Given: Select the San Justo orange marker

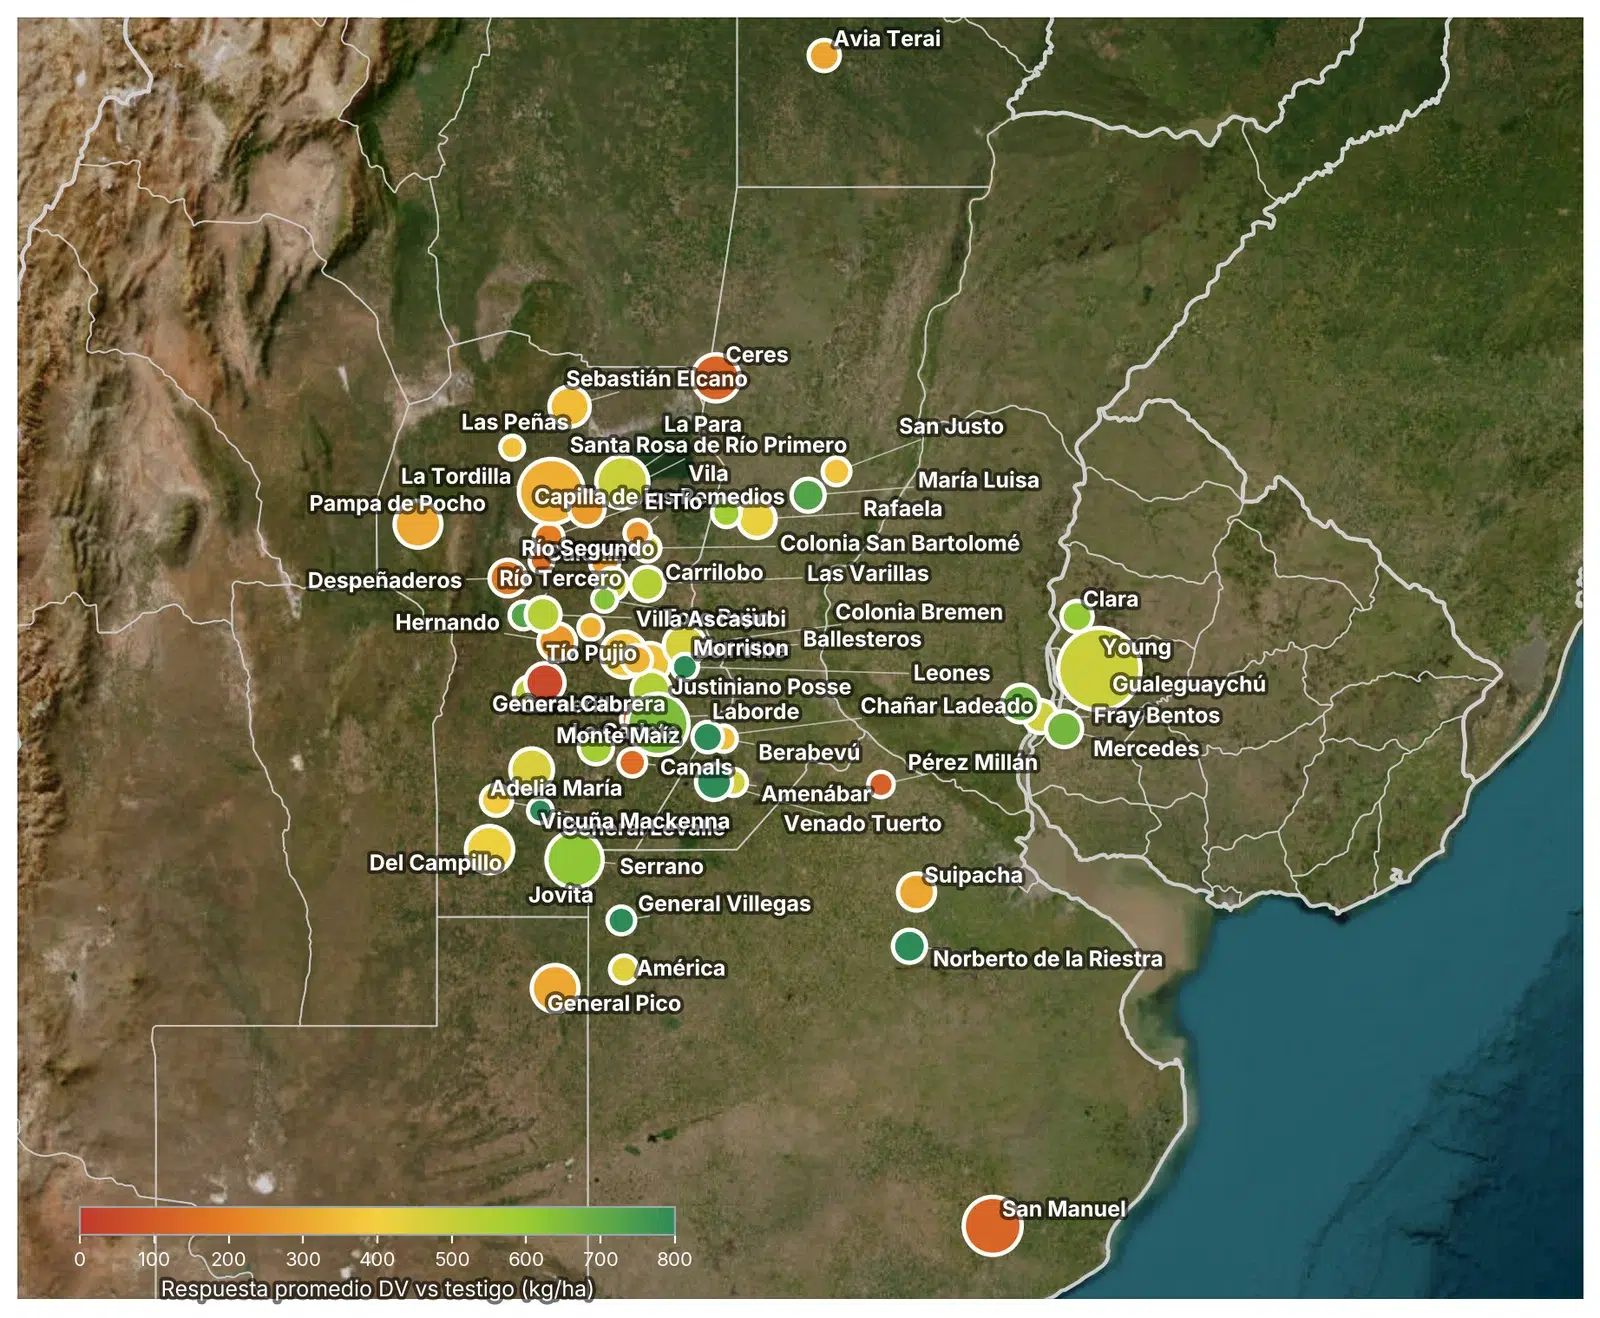Looking at the screenshot, I should (836, 471).
